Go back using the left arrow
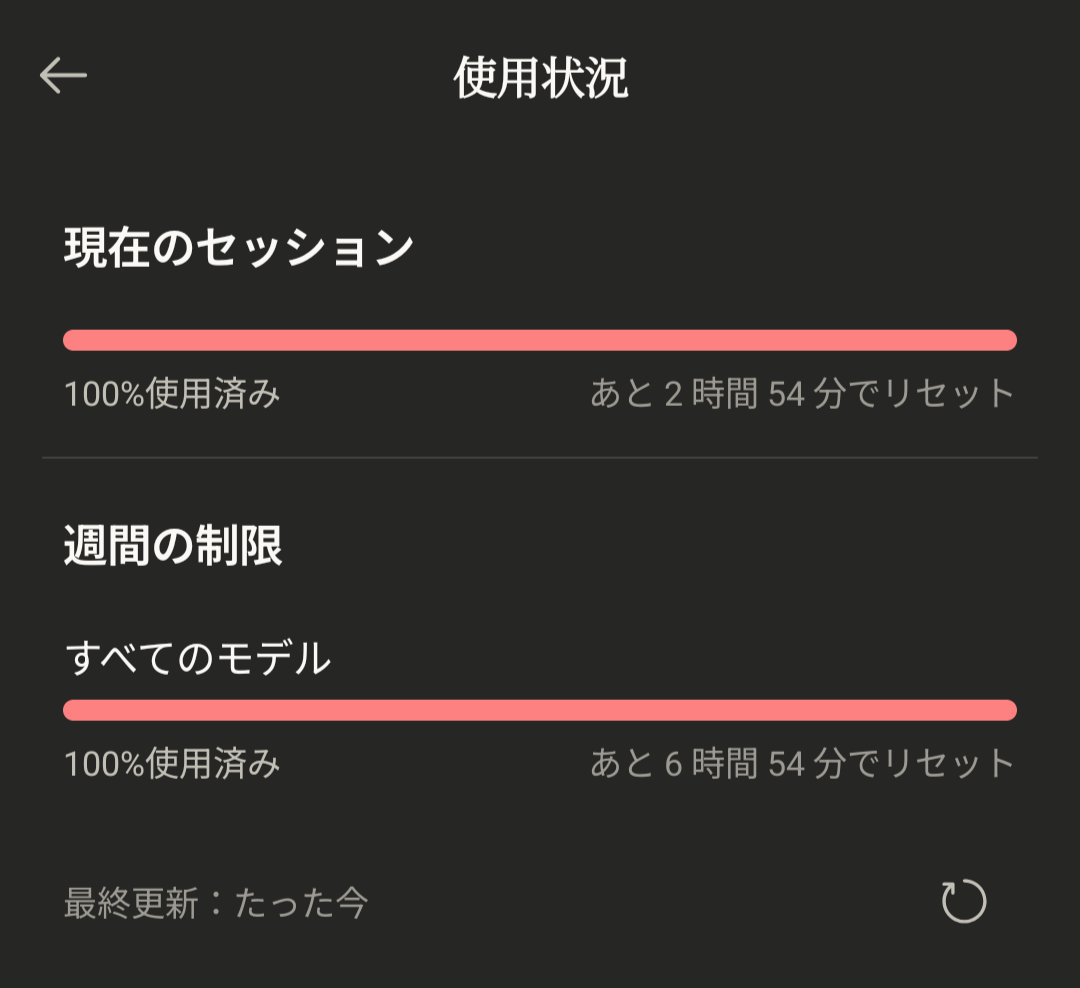Image resolution: width=1080 pixels, height=988 pixels. point(63,76)
